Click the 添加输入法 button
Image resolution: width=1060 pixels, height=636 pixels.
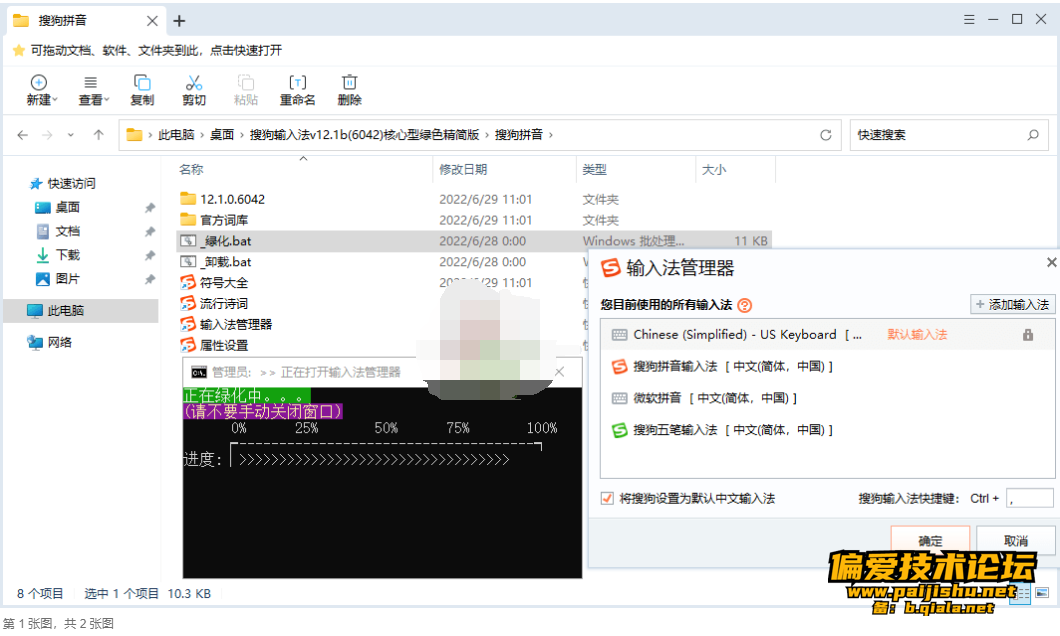tap(1013, 305)
